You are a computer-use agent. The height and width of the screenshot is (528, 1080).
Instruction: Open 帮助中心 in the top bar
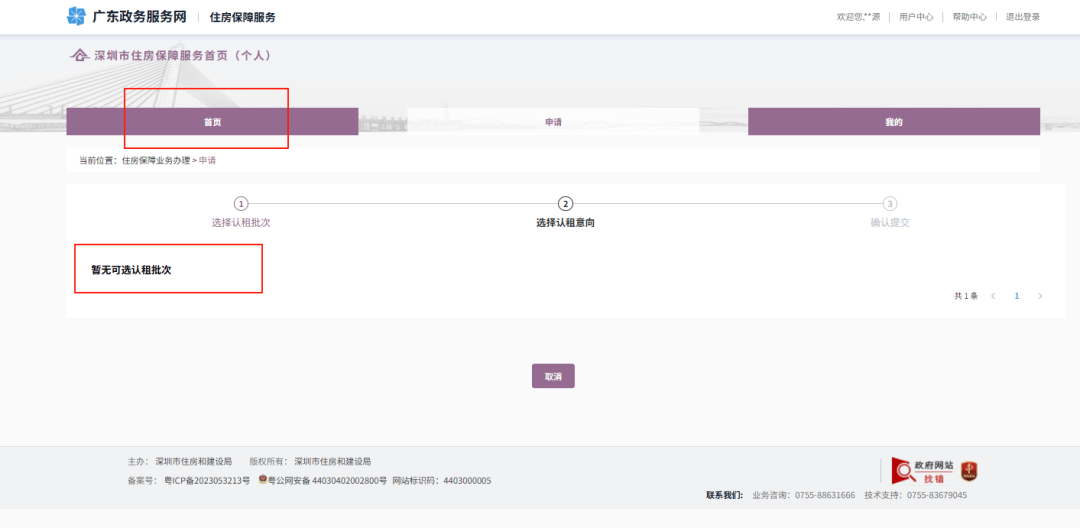point(969,17)
